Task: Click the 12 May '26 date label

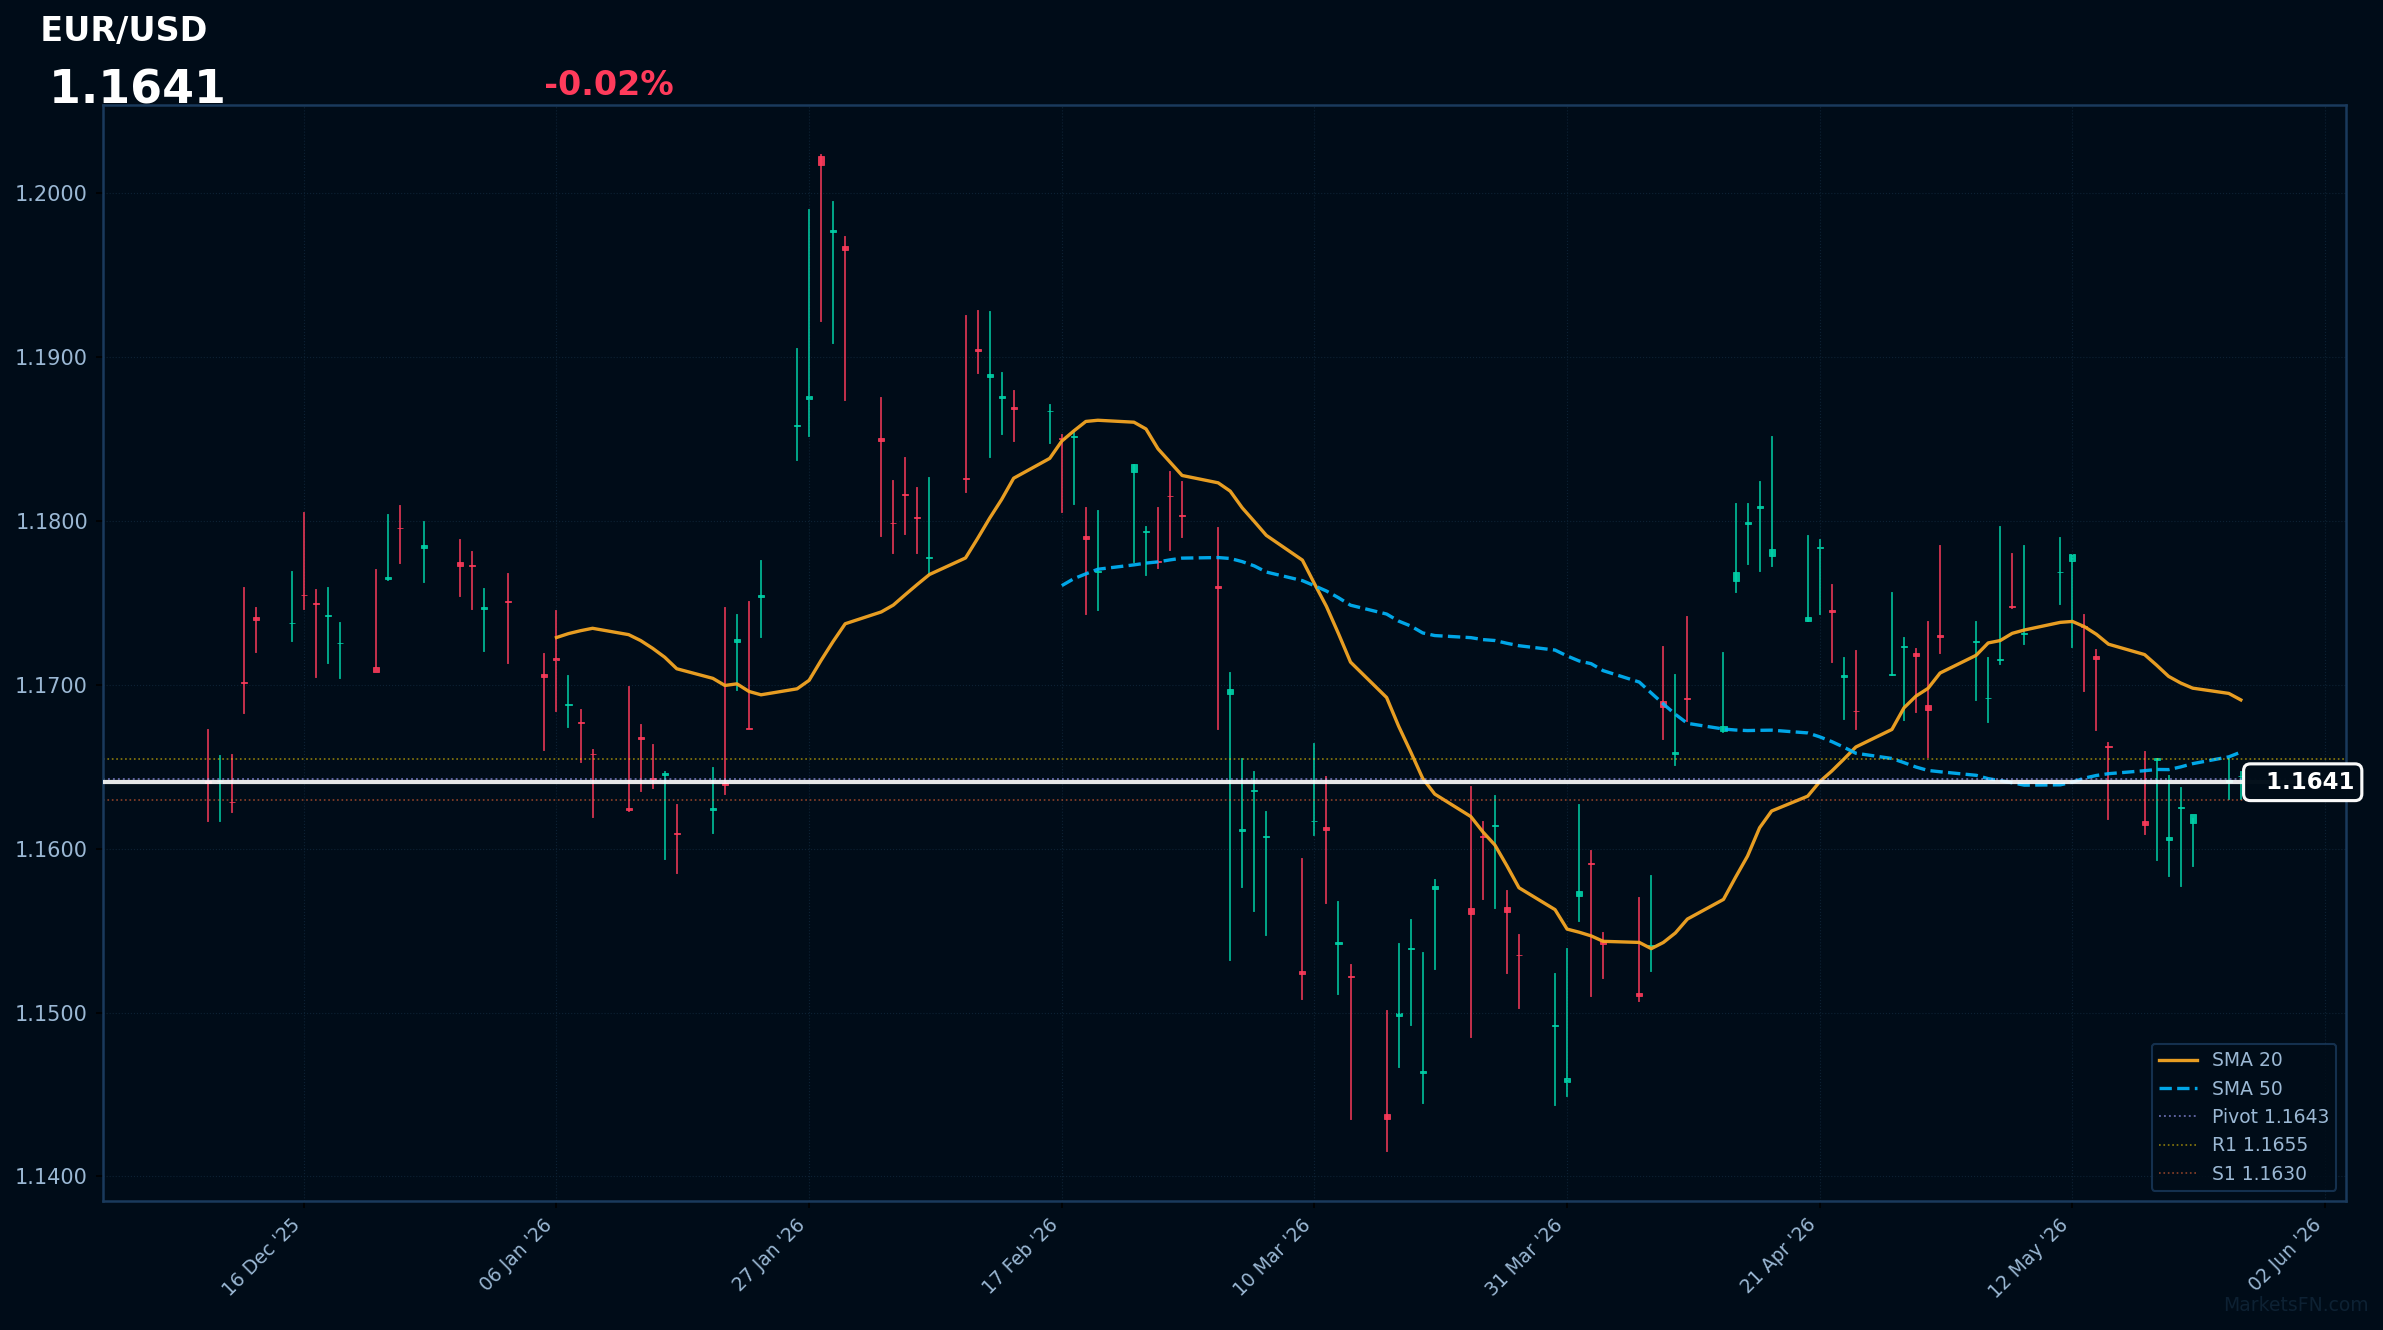Action: coord(2028,1257)
